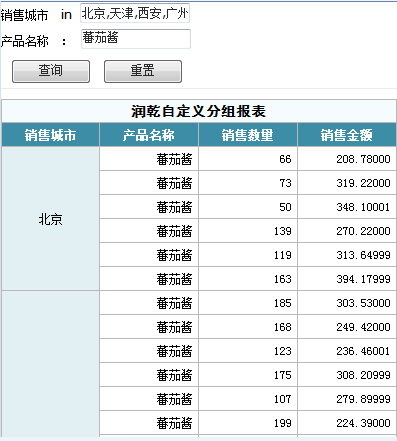Image resolution: width=397 pixels, height=441 pixels.
Task: Click the 北京 city group cell
Action: (50, 219)
